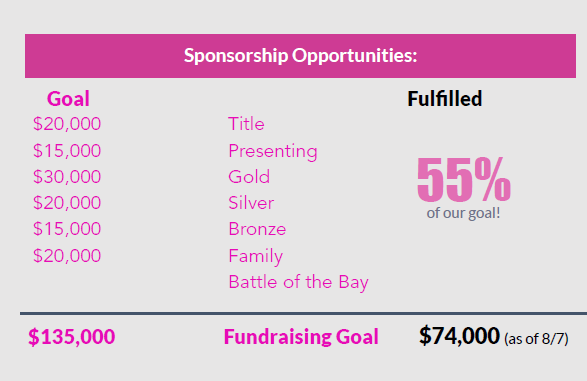Select the Presenting sponsorship level

click(273, 151)
